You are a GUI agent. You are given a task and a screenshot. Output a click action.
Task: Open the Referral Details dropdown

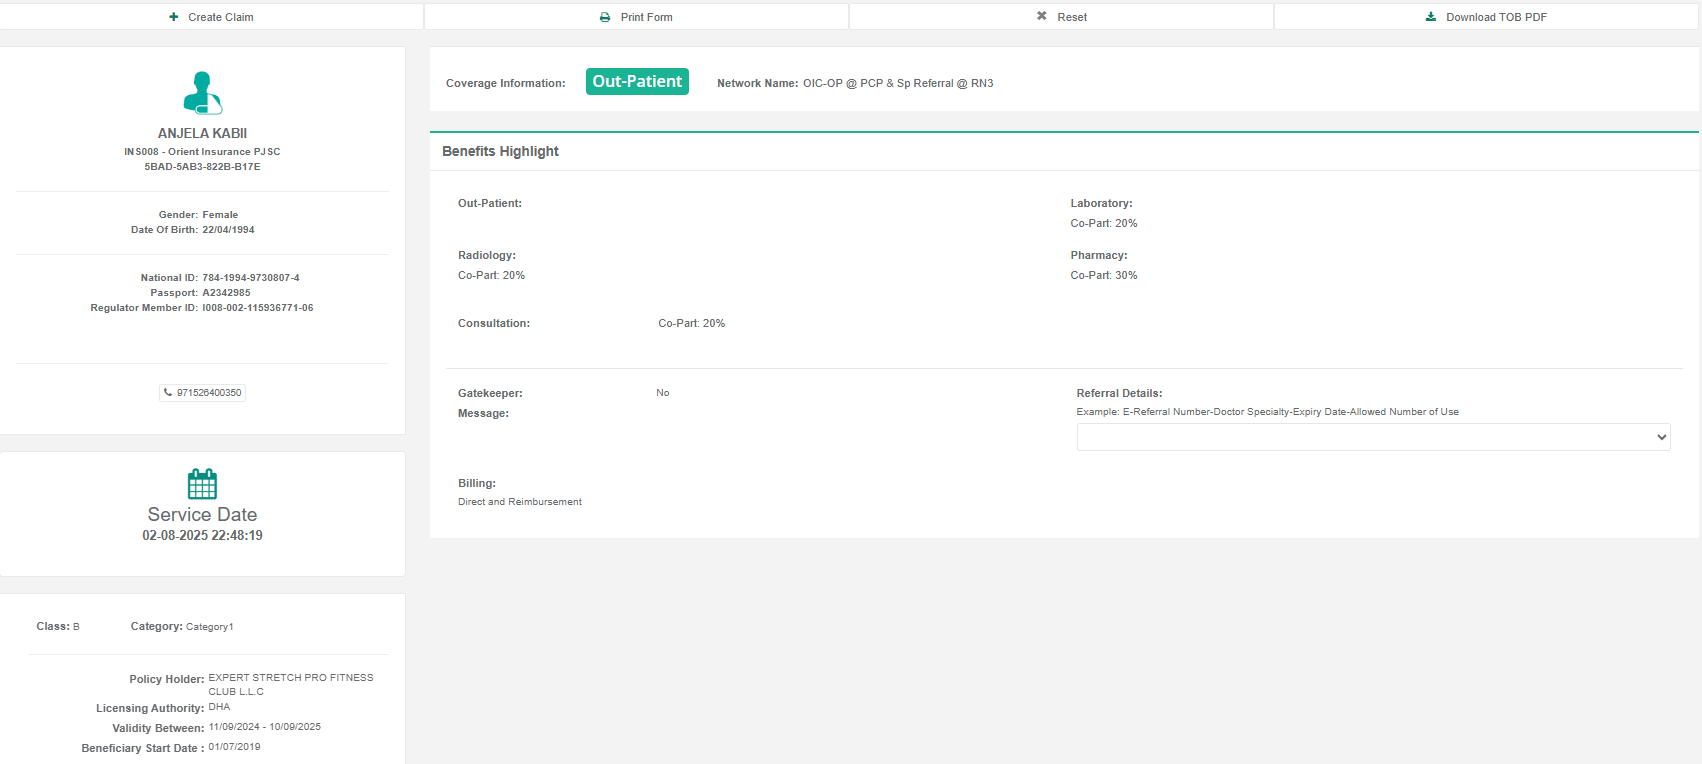tap(1372, 437)
